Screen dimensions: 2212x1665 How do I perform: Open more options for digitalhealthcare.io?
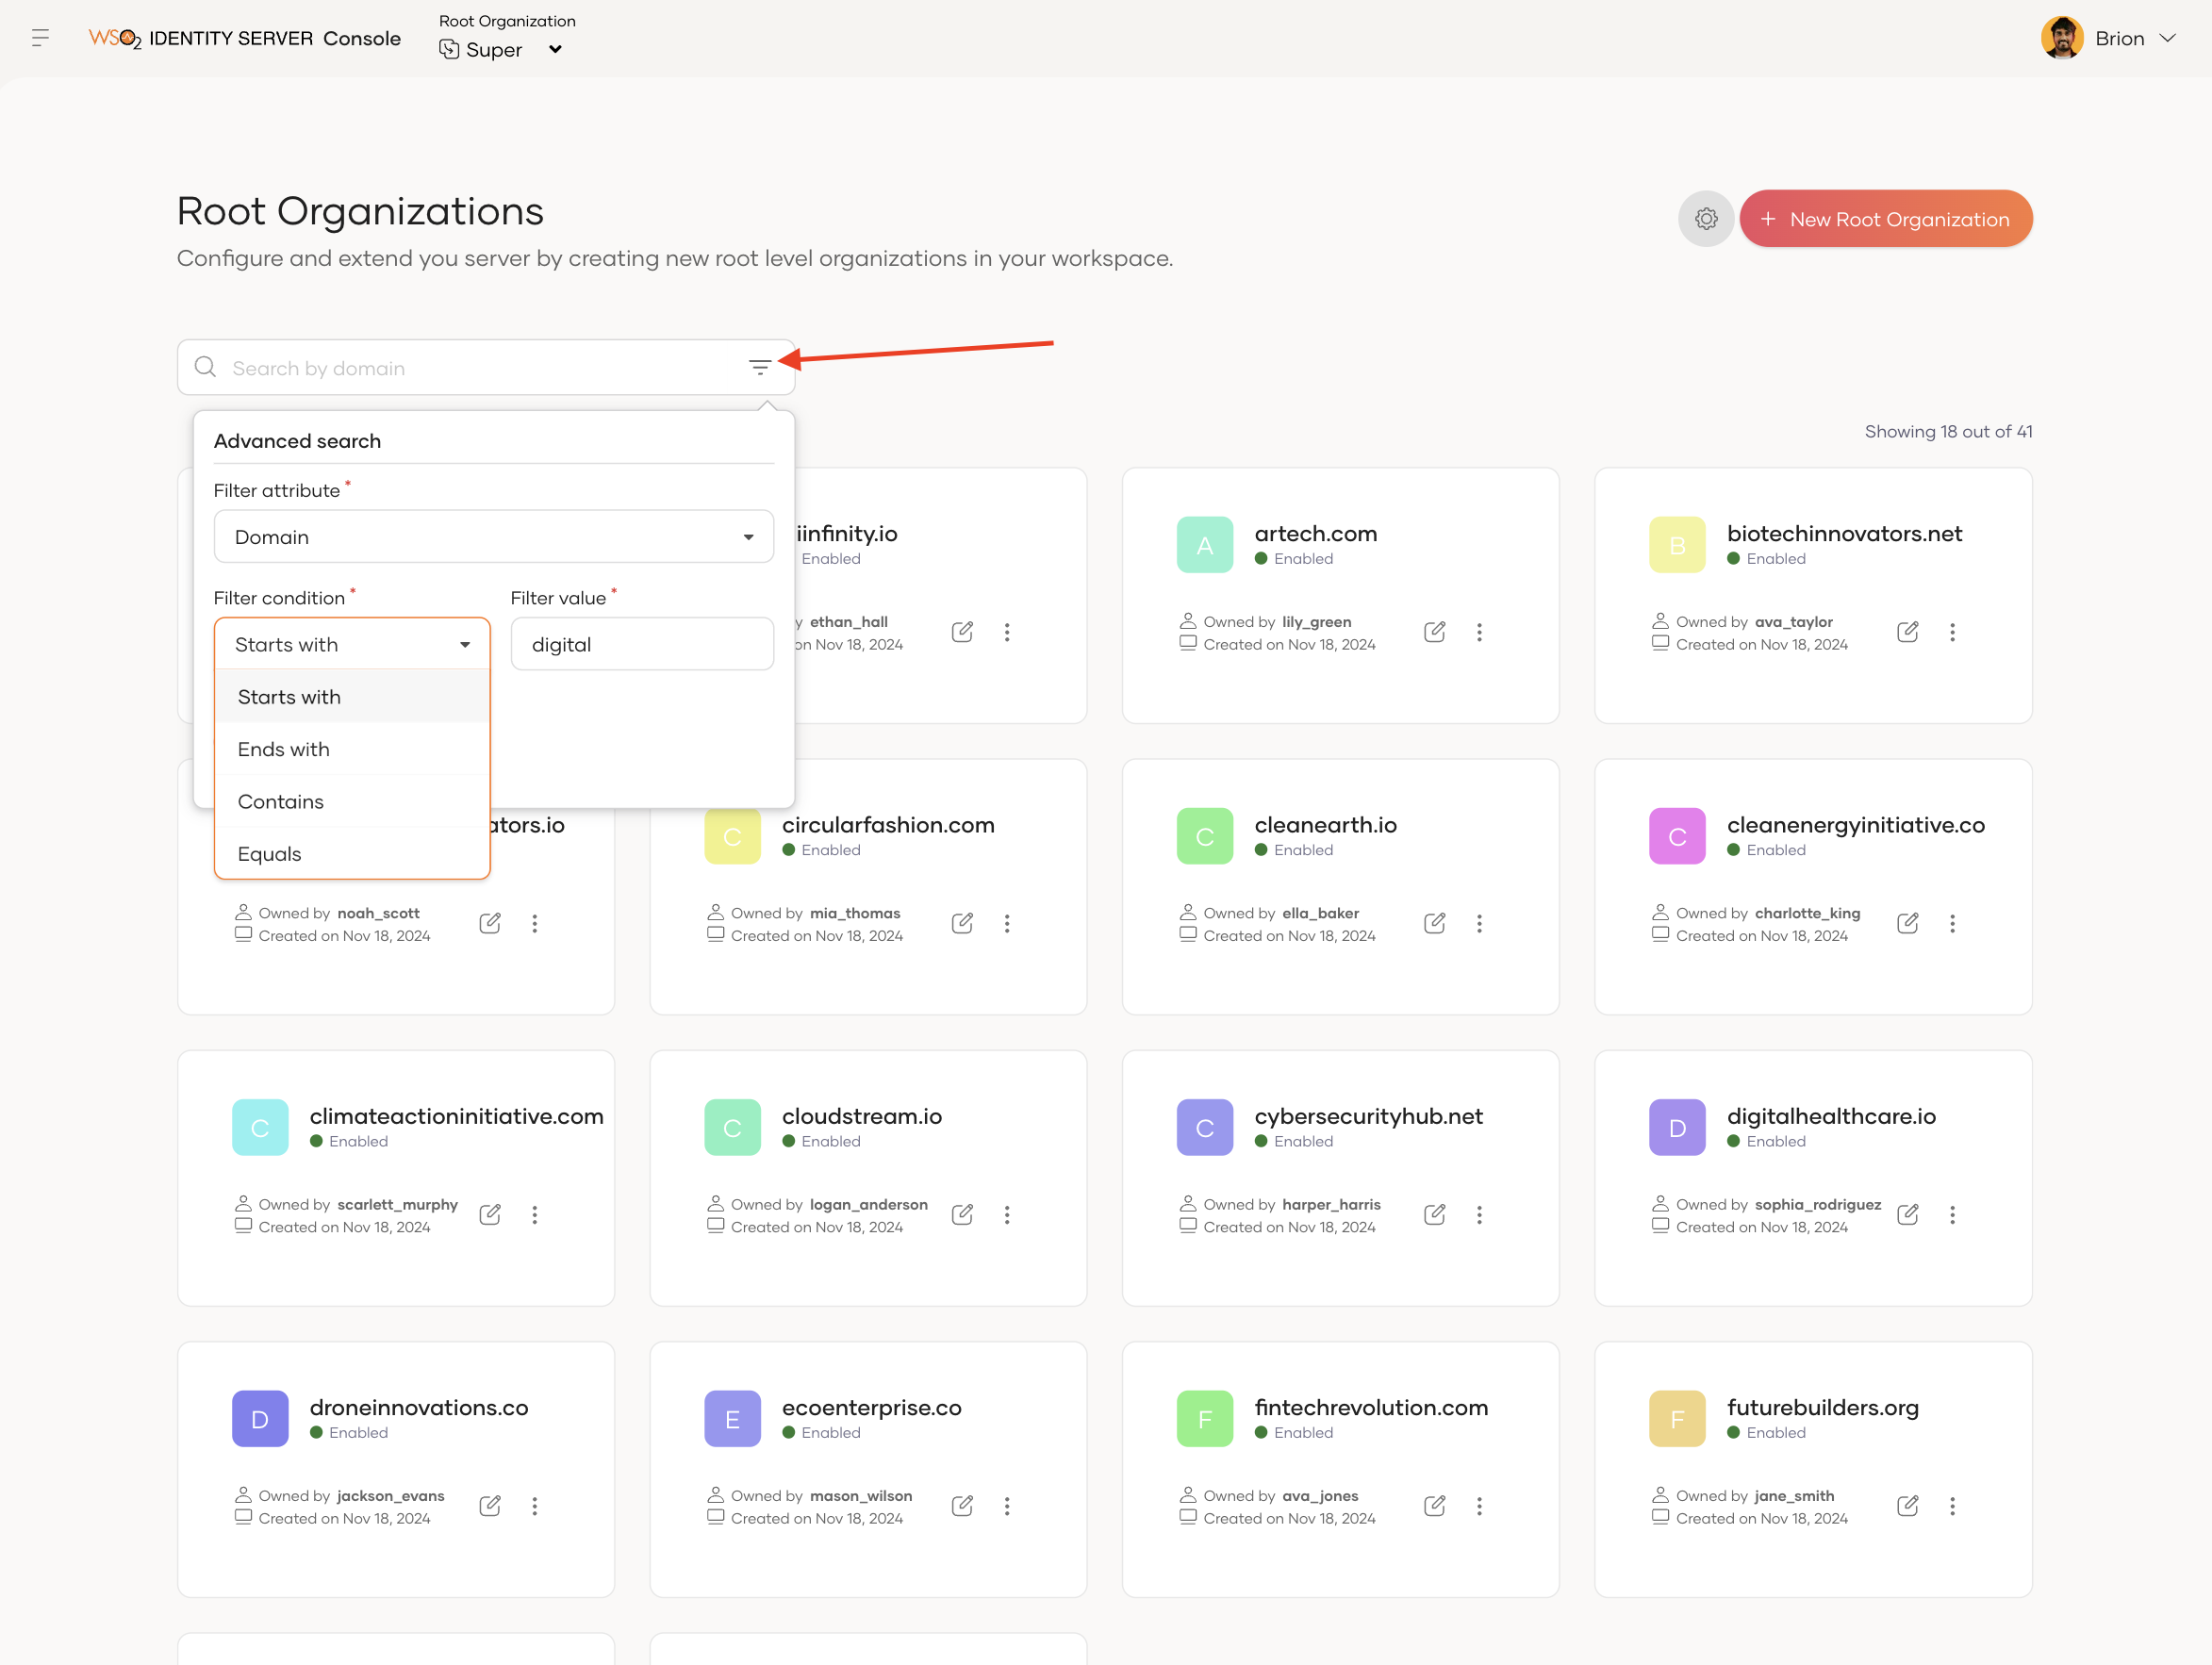[1952, 1214]
